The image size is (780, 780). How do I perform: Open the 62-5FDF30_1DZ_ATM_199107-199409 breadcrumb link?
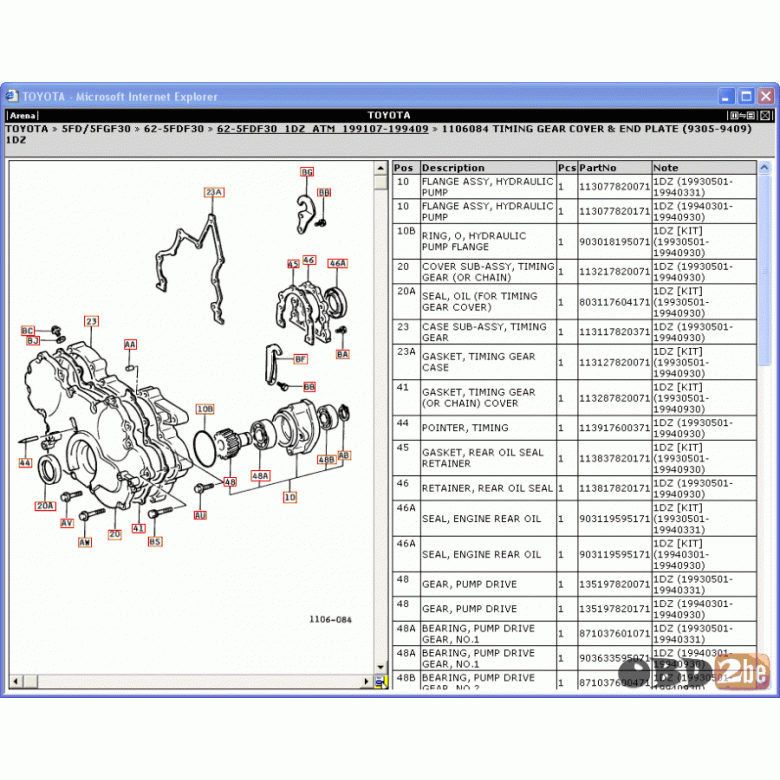pos(322,129)
